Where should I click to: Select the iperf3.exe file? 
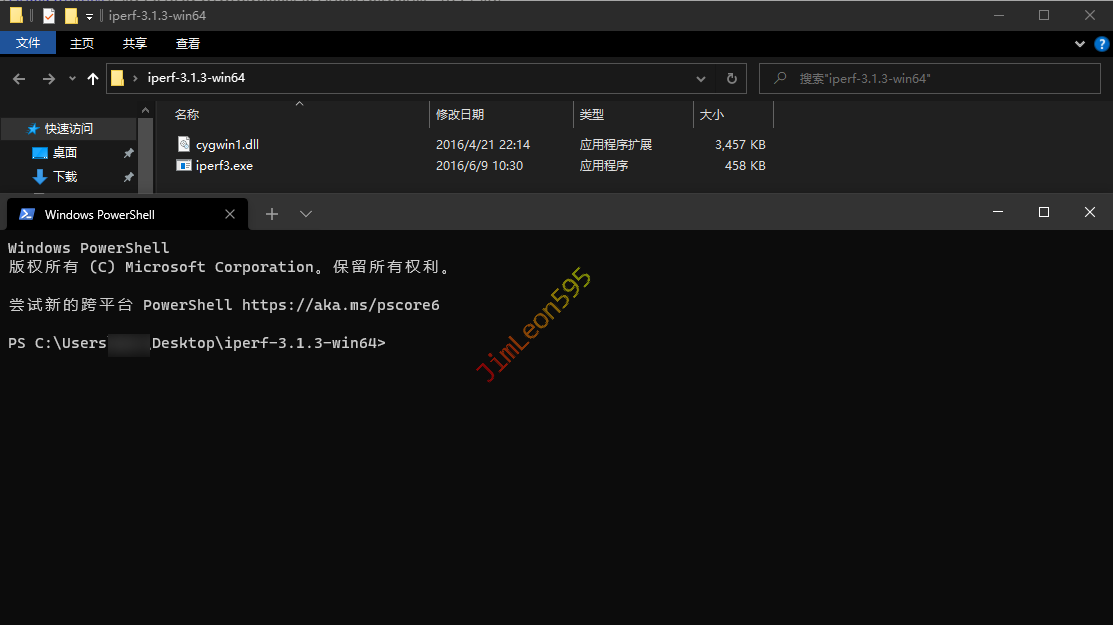click(224, 166)
